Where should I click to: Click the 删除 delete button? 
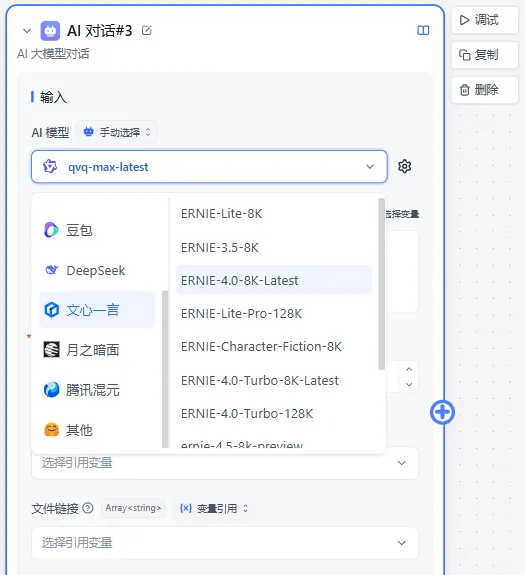tap(485, 90)
